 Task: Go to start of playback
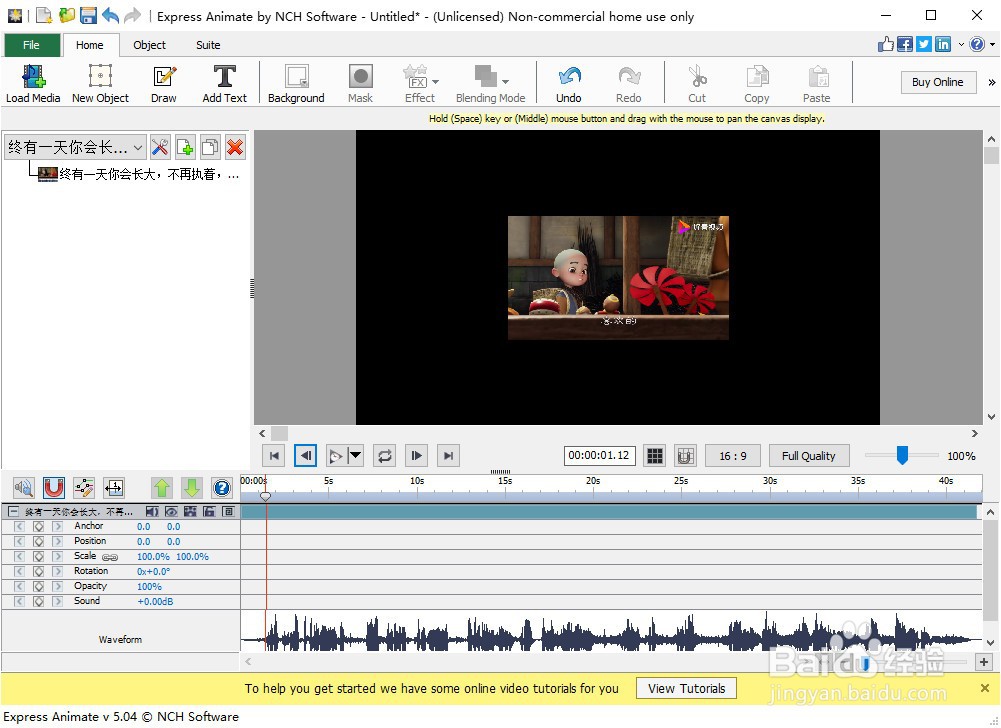[x=274, y=455]
